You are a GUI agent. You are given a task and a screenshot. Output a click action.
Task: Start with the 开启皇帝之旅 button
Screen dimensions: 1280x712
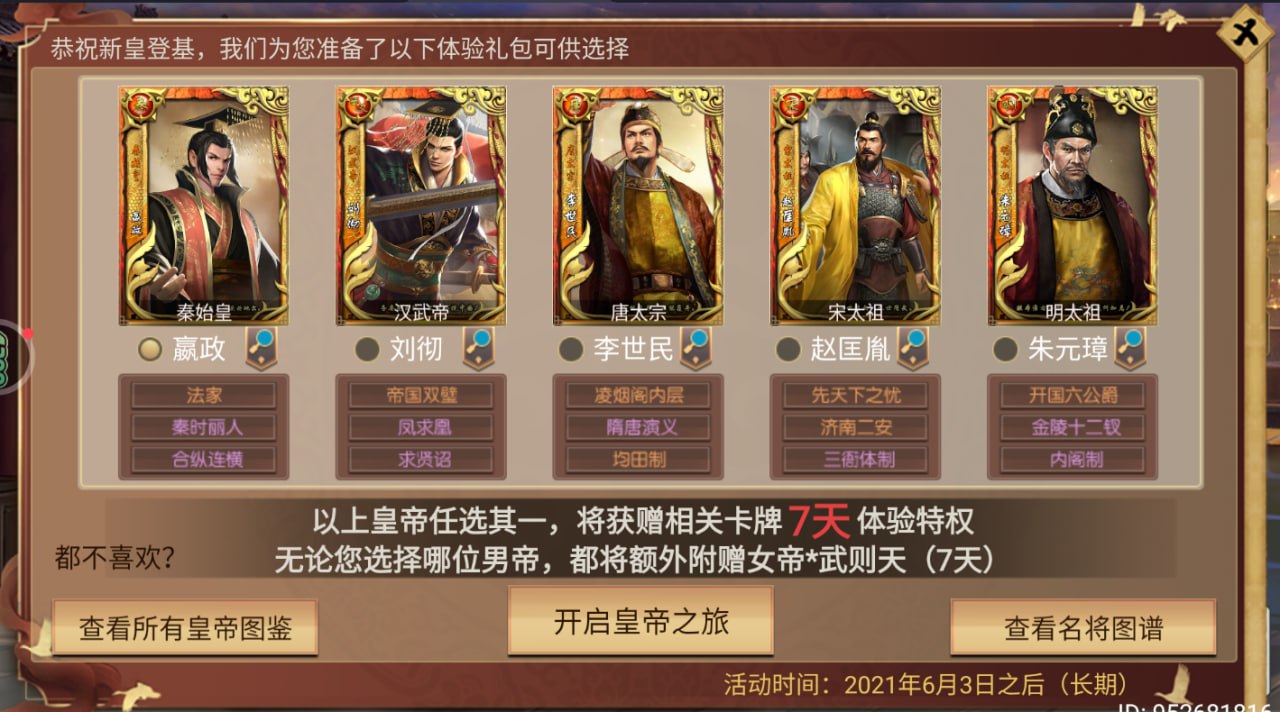point(641,622)
